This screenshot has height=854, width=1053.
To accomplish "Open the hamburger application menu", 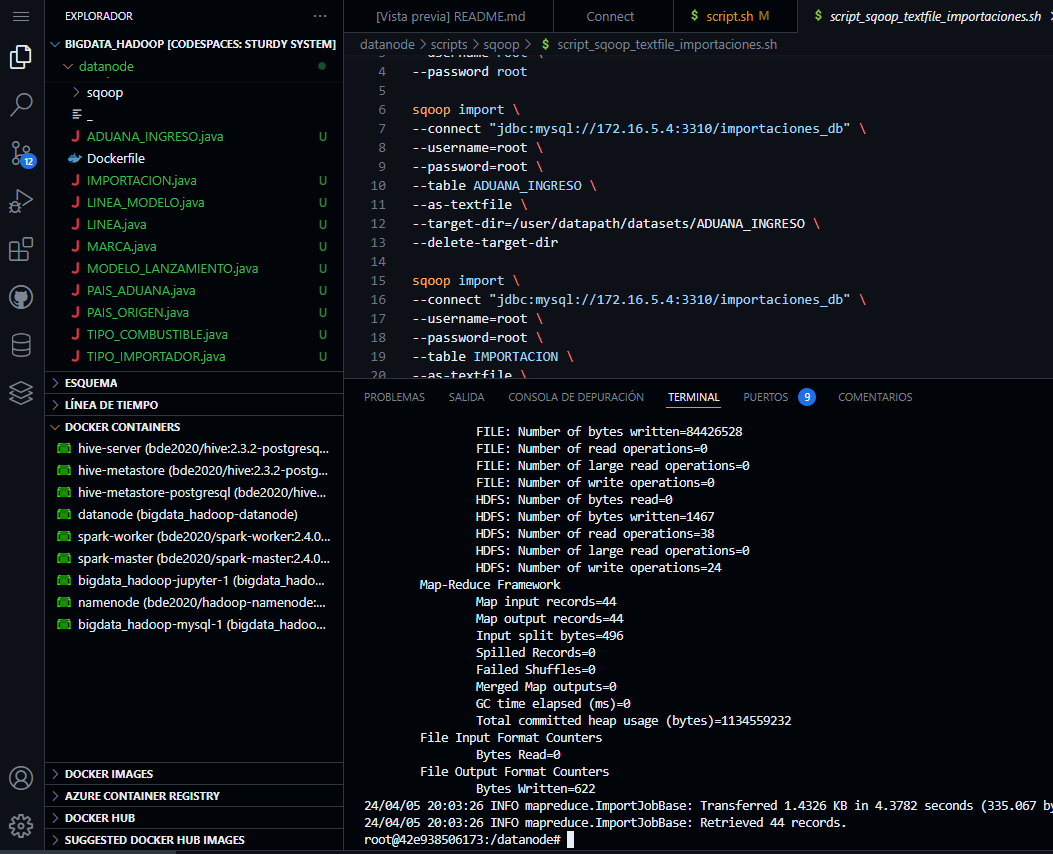I will tap(21, 17).
